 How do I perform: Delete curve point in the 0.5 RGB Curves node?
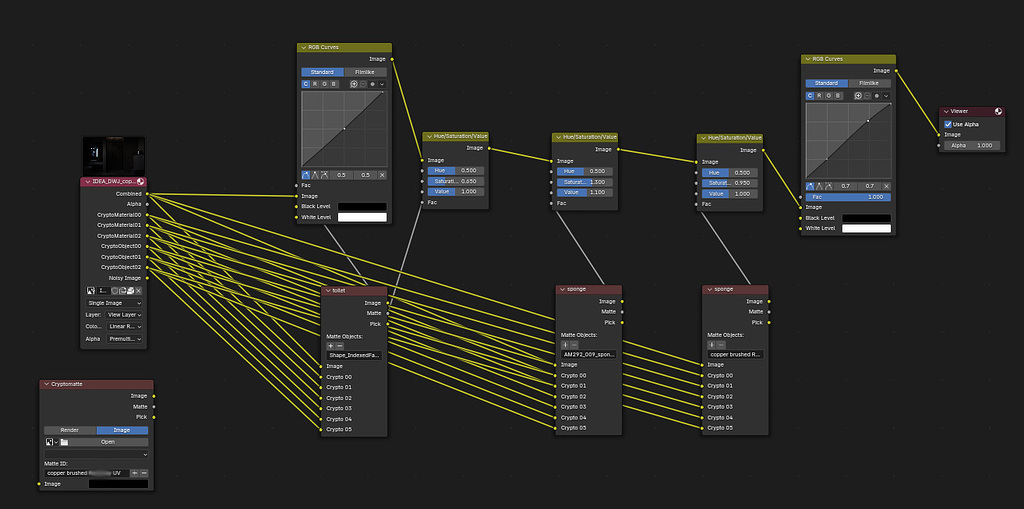pyautogui.click(x=382, y=175)
